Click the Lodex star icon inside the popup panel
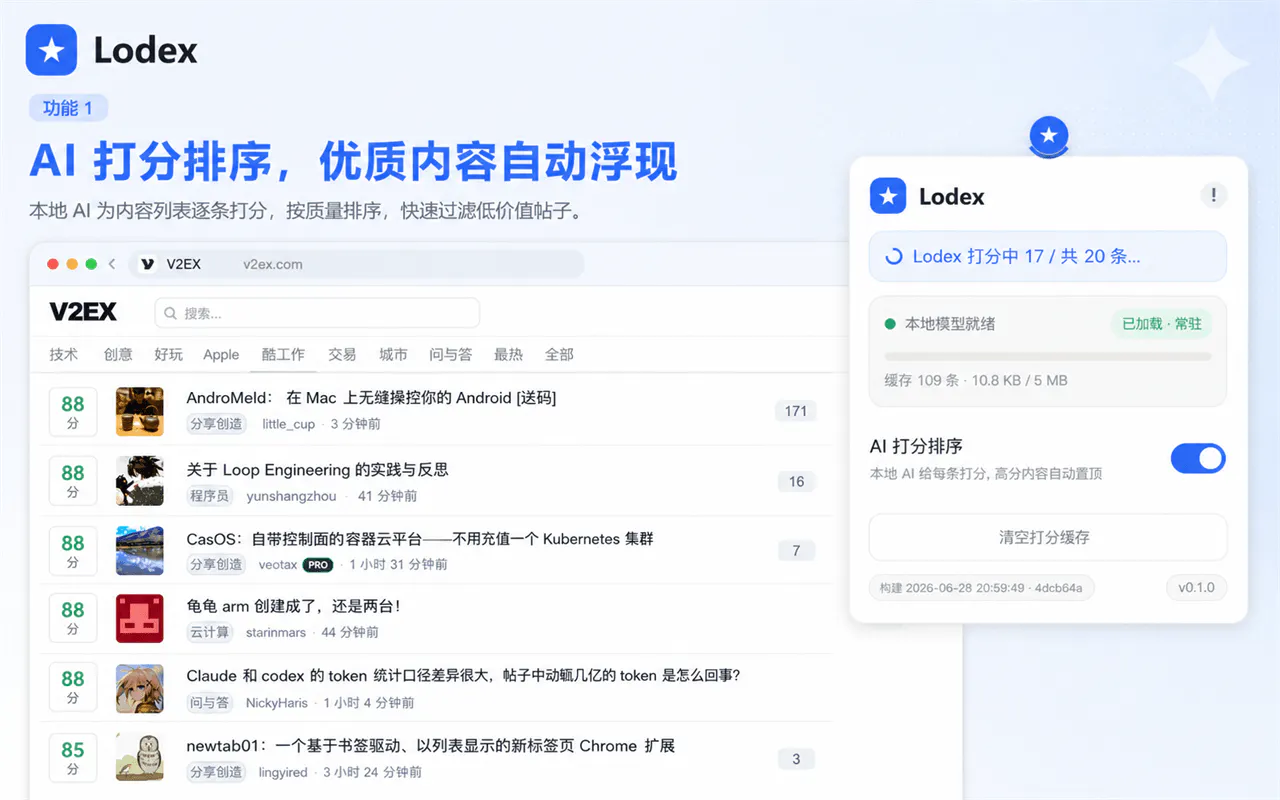The image size is (1280, 800). 888,196
